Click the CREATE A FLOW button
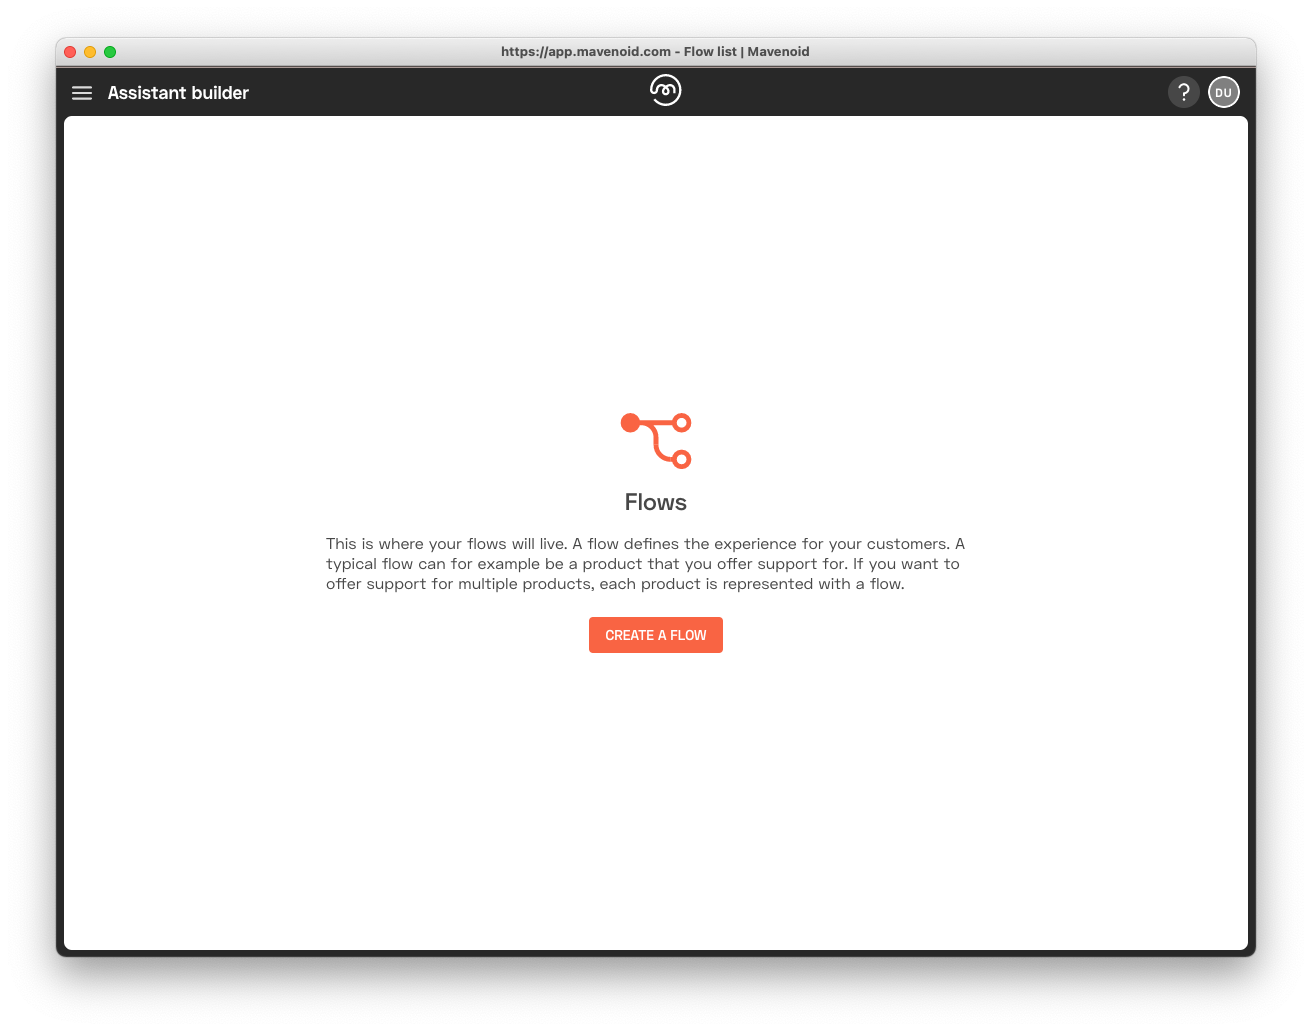Image resolution: width=1312 pixels, height=1031 pixels. point(656,635)
